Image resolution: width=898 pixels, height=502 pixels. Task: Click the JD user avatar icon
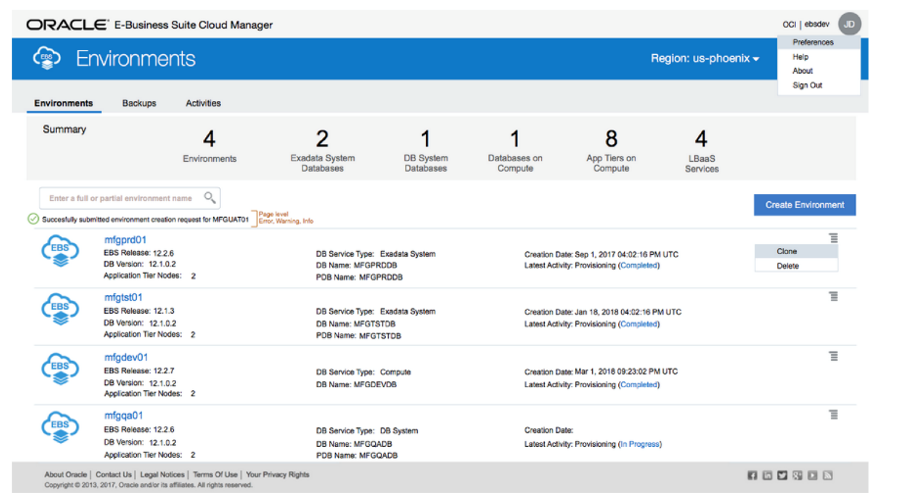pos(849,24)
